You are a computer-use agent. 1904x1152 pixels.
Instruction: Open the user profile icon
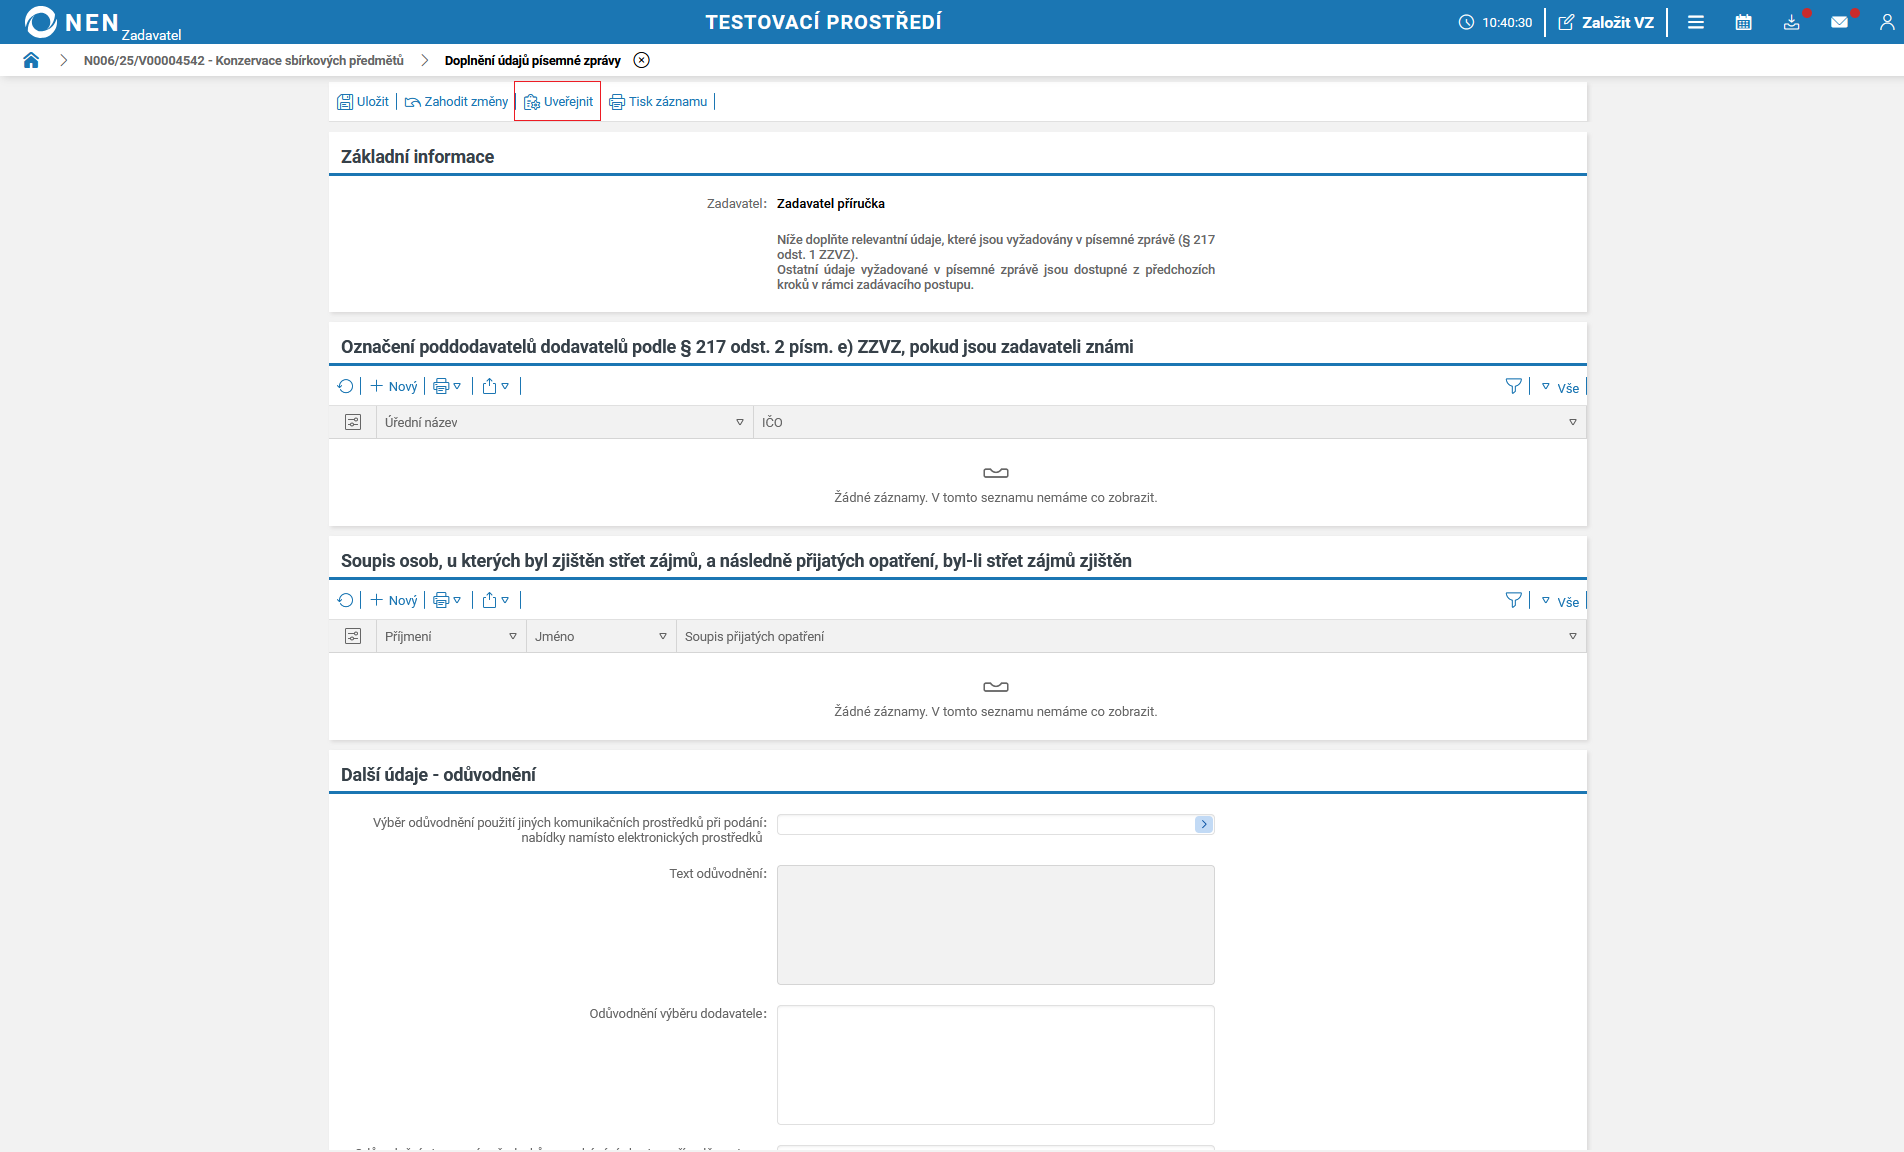pyautogui.click(x=1886, y=22)
